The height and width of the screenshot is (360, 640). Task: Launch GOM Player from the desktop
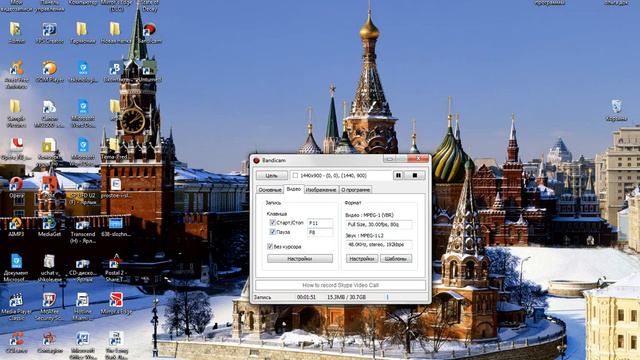tap(49, 72)
